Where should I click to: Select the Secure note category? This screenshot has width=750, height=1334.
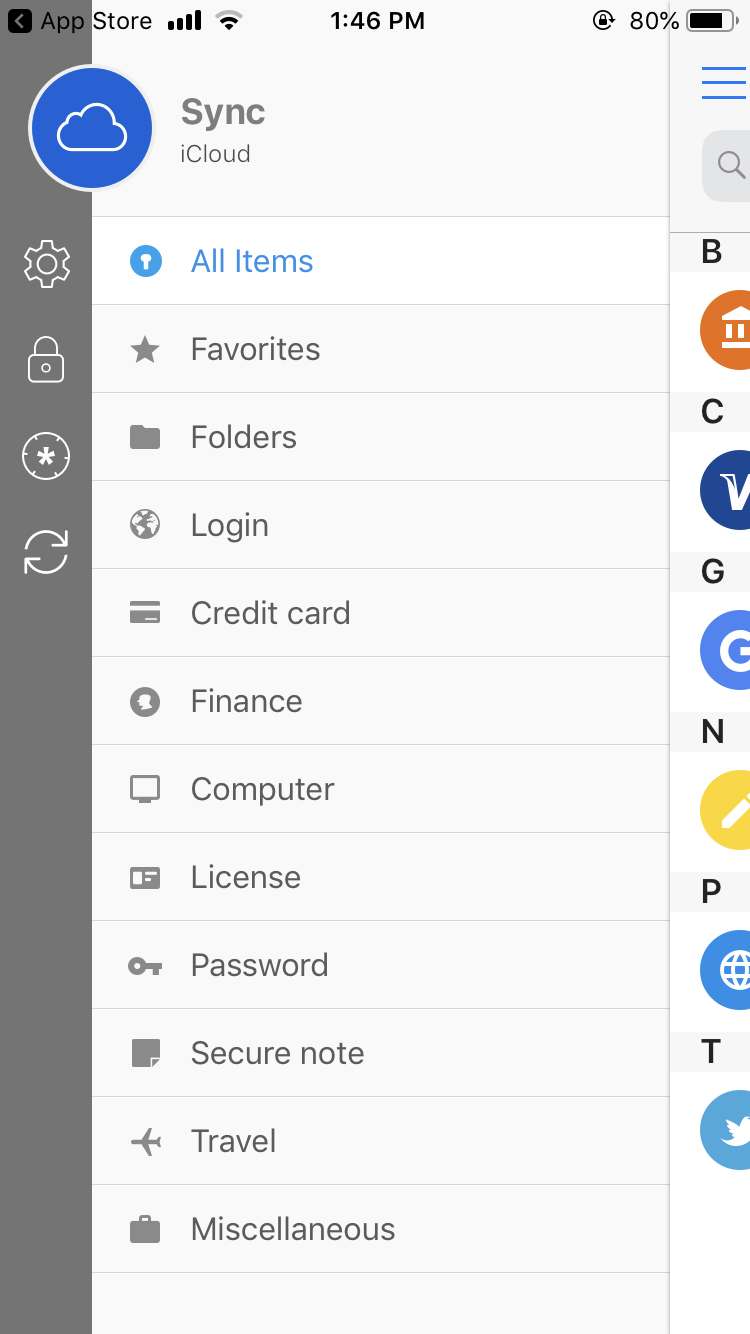tap(277, 1053)
